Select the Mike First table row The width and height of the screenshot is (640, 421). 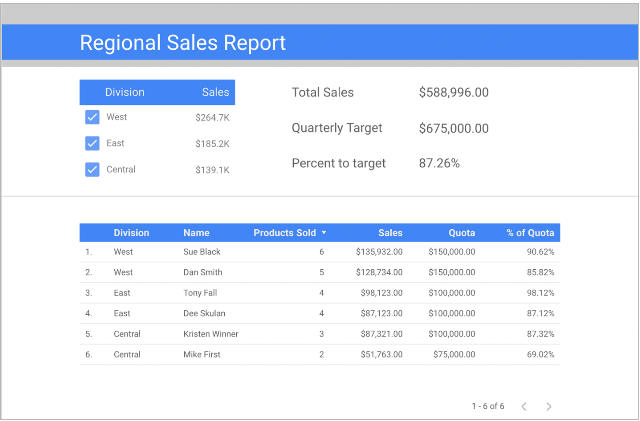coord(320,354)
